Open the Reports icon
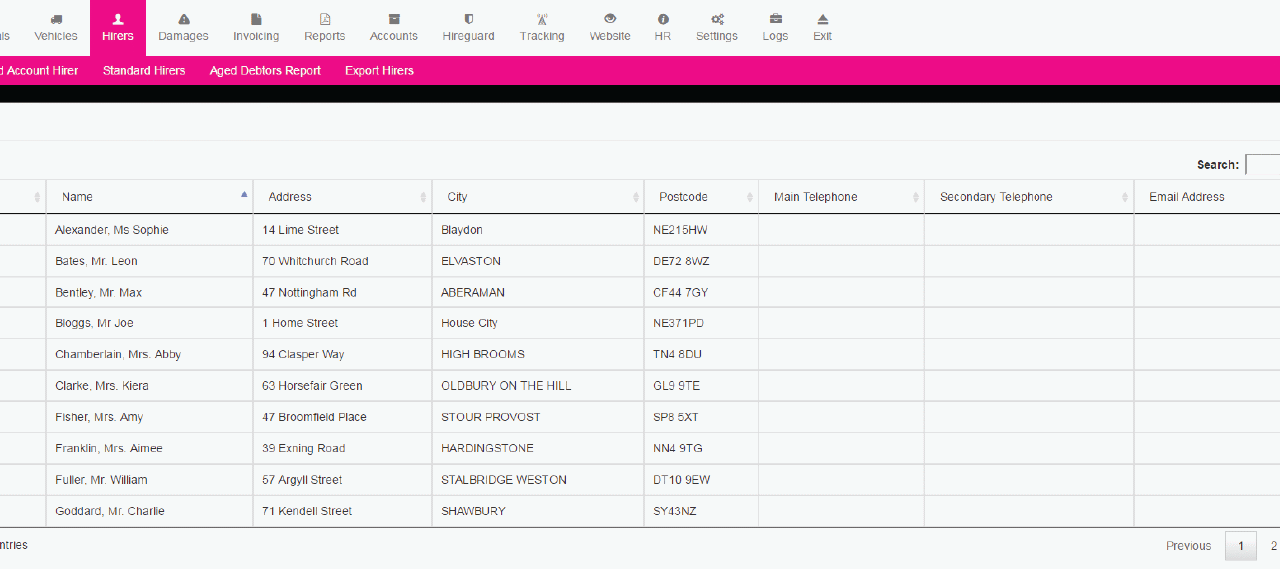Viewport: 1280px width, 569px height. pyautogui.click(x=324, y=19)
